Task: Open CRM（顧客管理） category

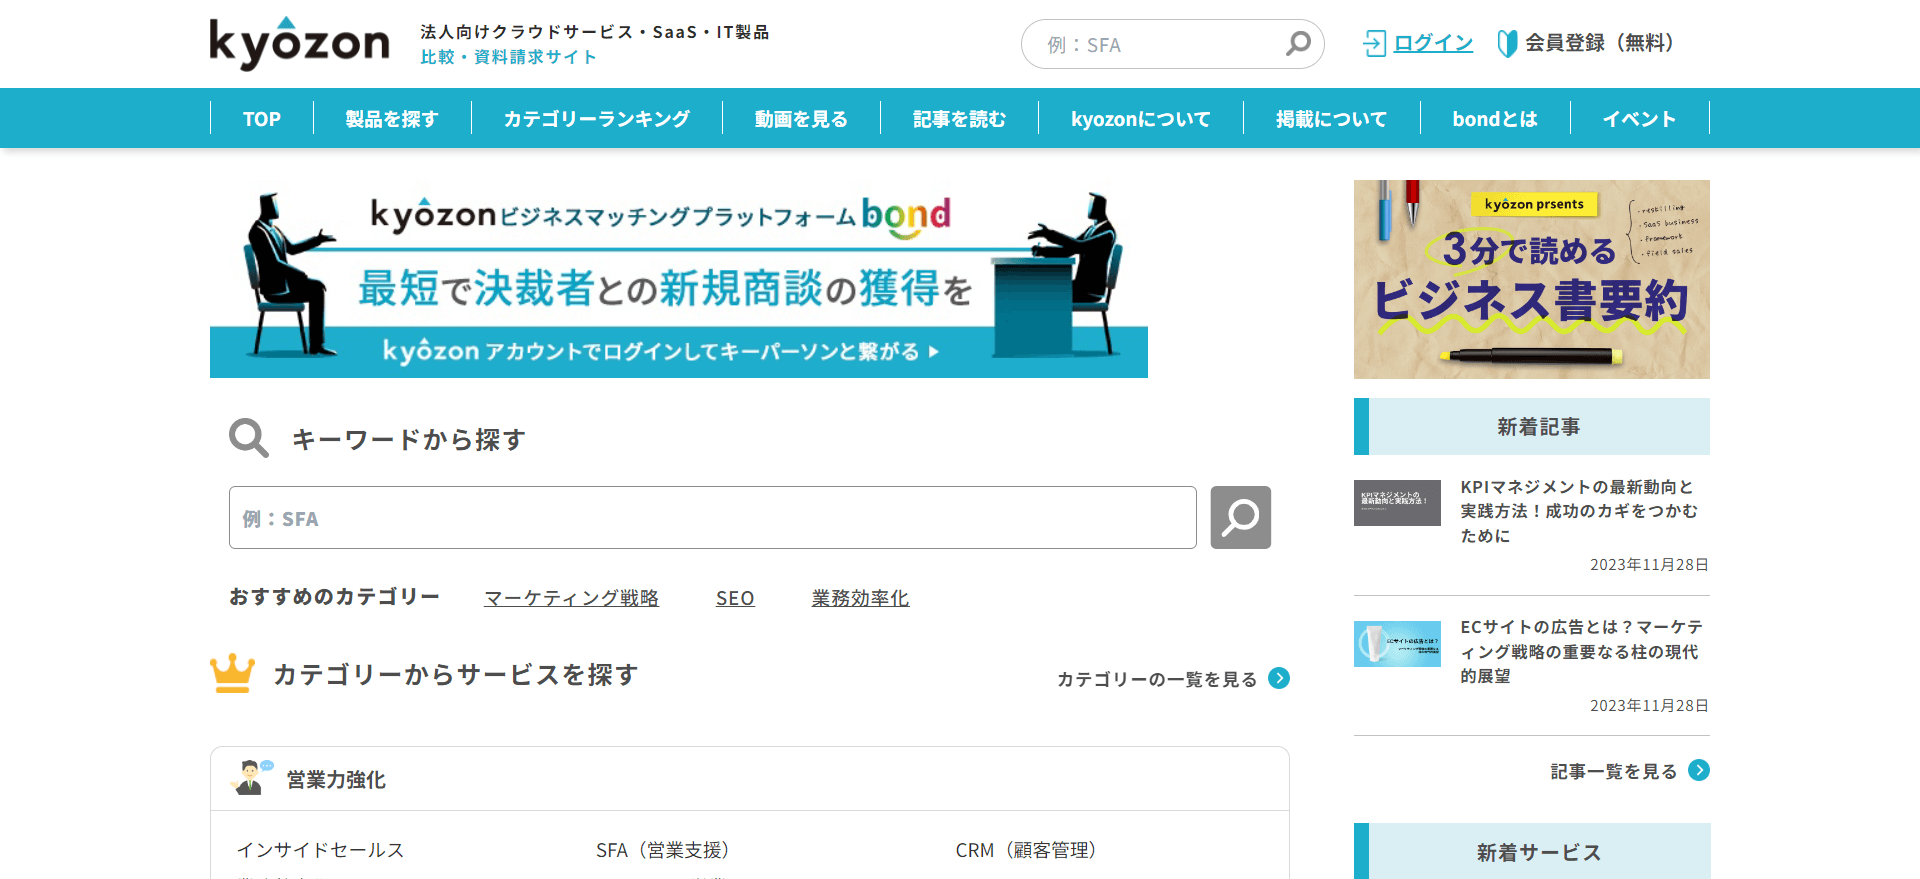Action: (x=1026, y=850)
